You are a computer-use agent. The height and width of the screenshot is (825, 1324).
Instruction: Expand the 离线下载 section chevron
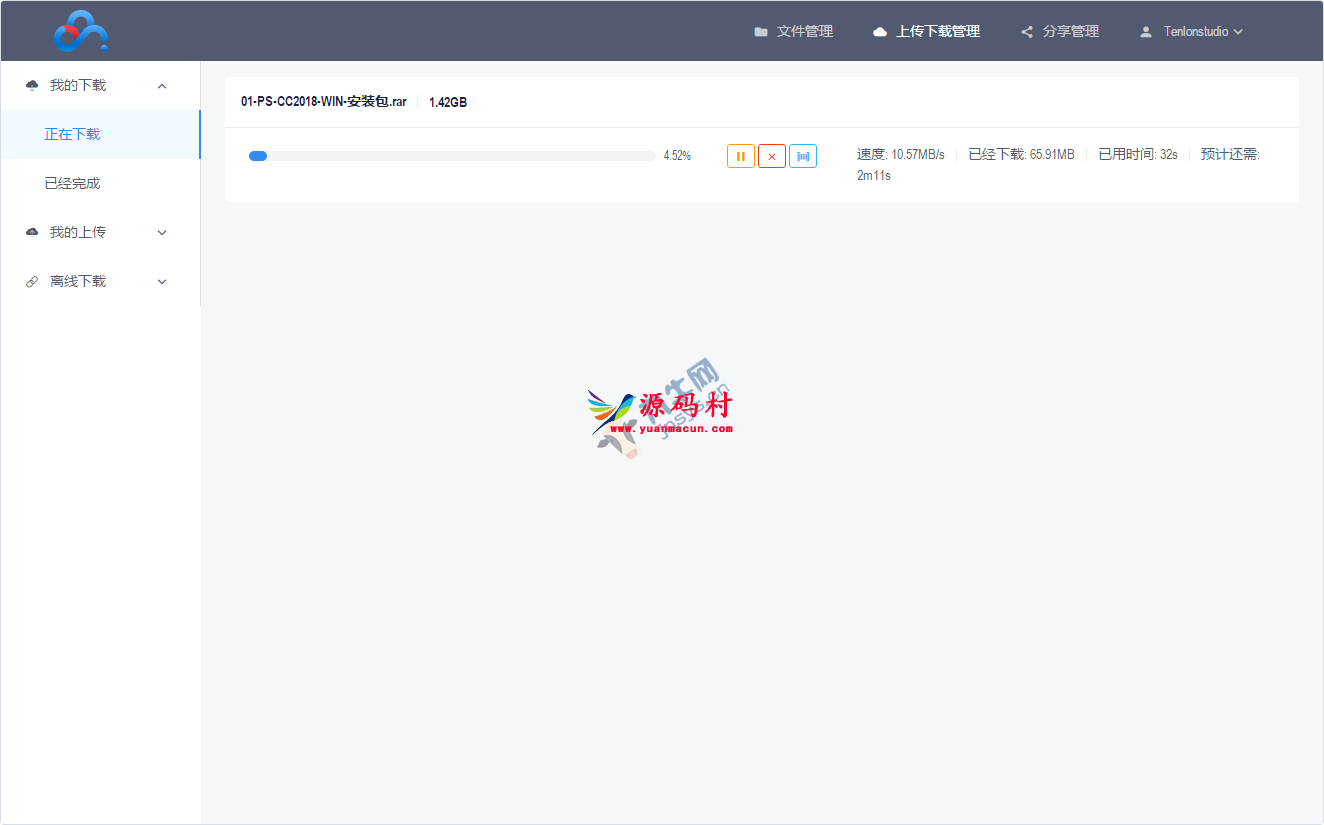[162, 282]
